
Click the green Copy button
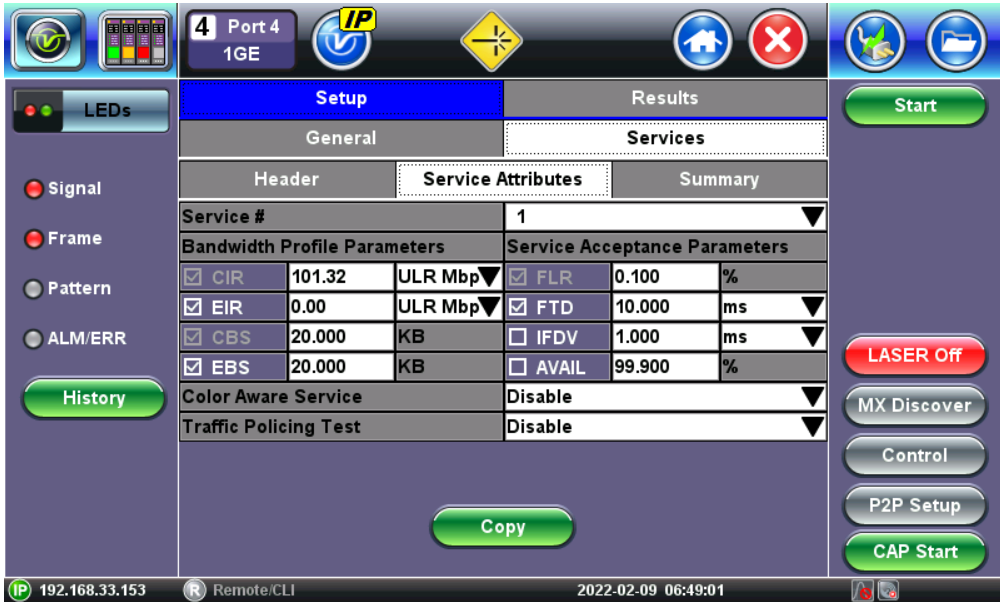point(503,527)
